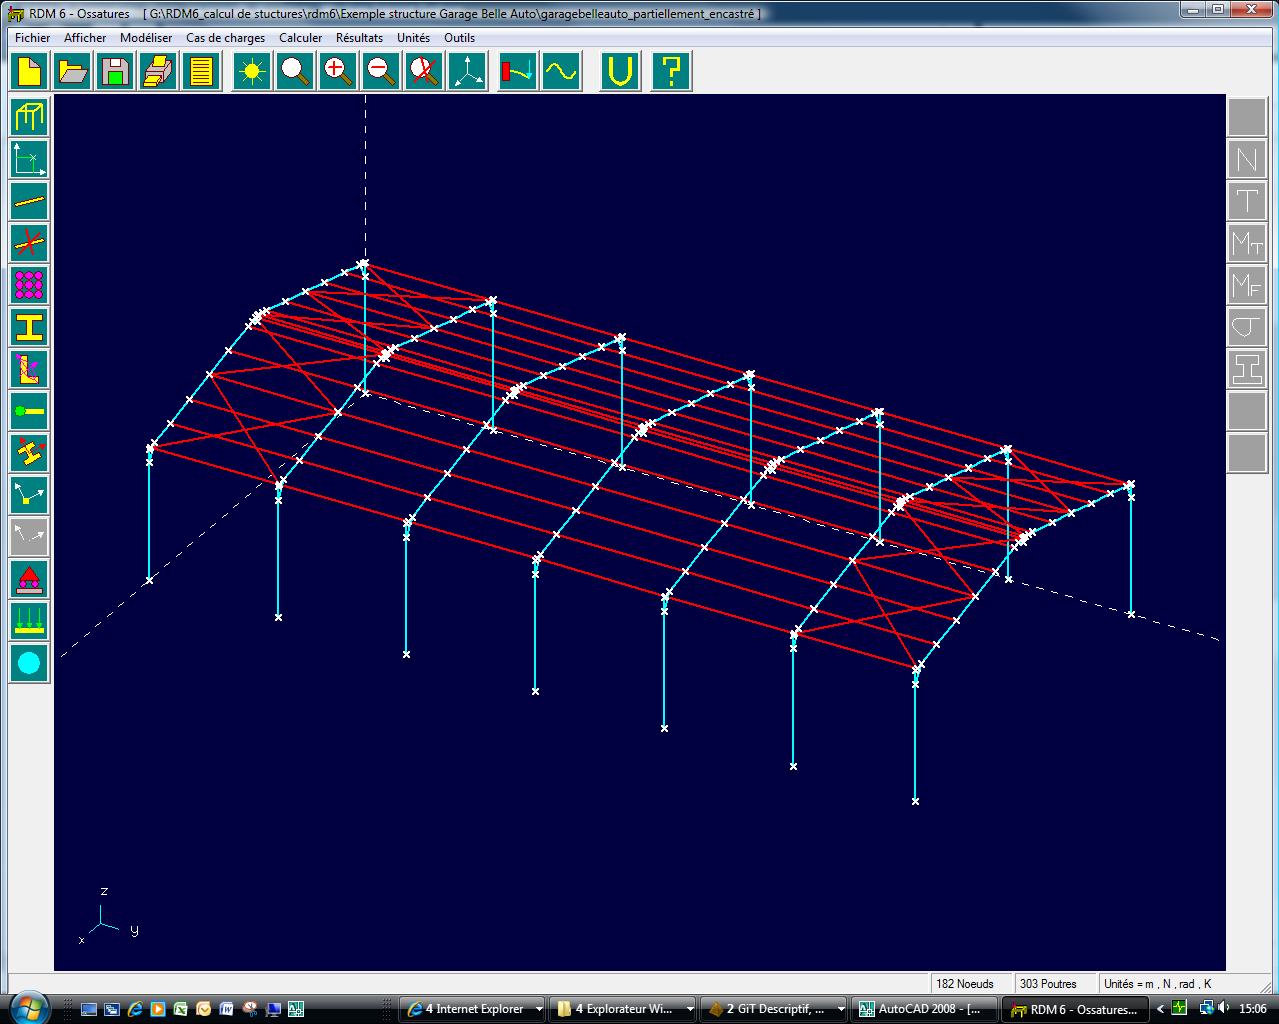Select the red triangle support tool

click(x=29, y=579)
